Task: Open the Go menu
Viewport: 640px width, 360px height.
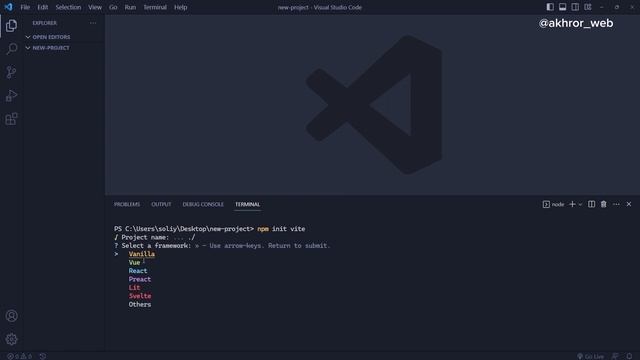Action: (113, 7)
